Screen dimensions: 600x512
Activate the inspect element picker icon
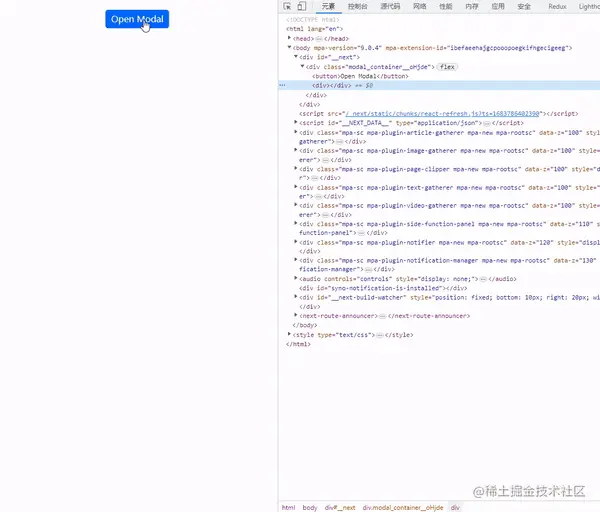pyautogui.click(x=287, y=6)
